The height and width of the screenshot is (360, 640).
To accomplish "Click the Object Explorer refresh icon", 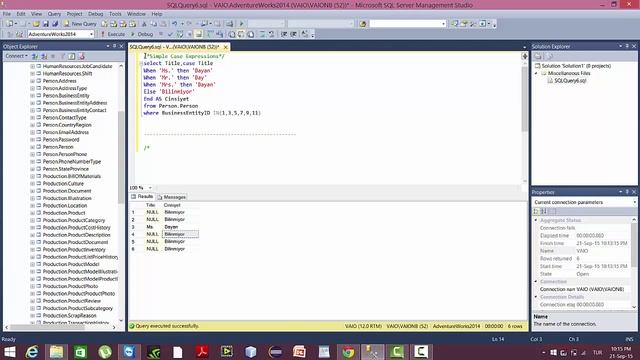I will point(72,56).
